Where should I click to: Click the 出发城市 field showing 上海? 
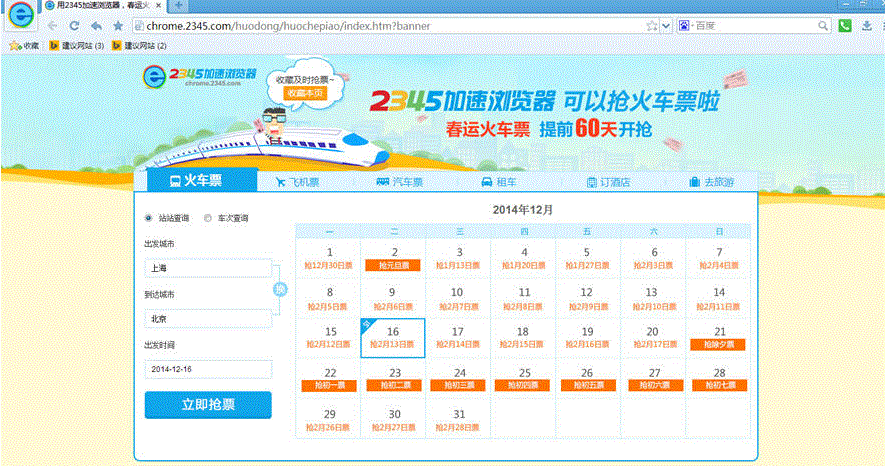point(208,268)
